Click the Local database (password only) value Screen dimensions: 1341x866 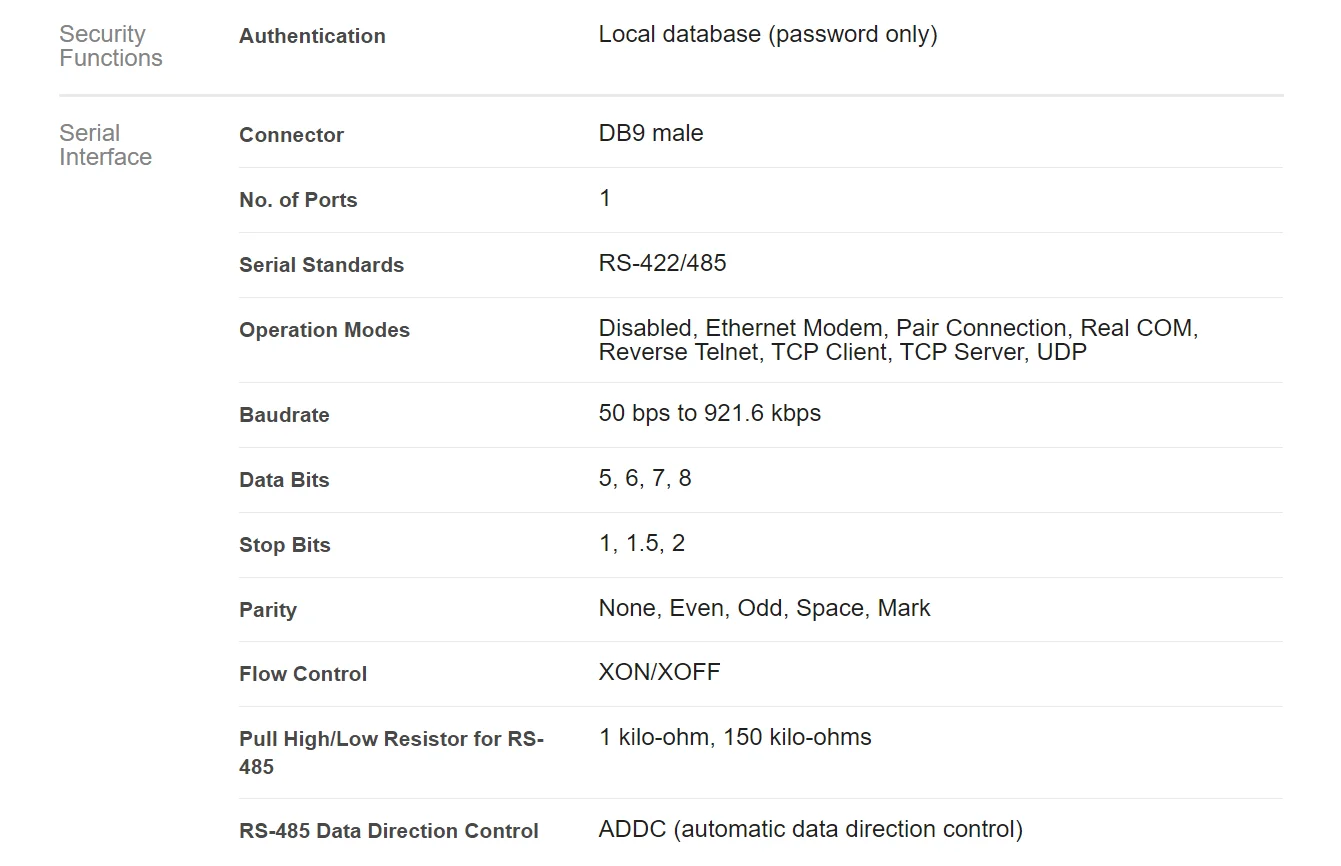[767, 34]
